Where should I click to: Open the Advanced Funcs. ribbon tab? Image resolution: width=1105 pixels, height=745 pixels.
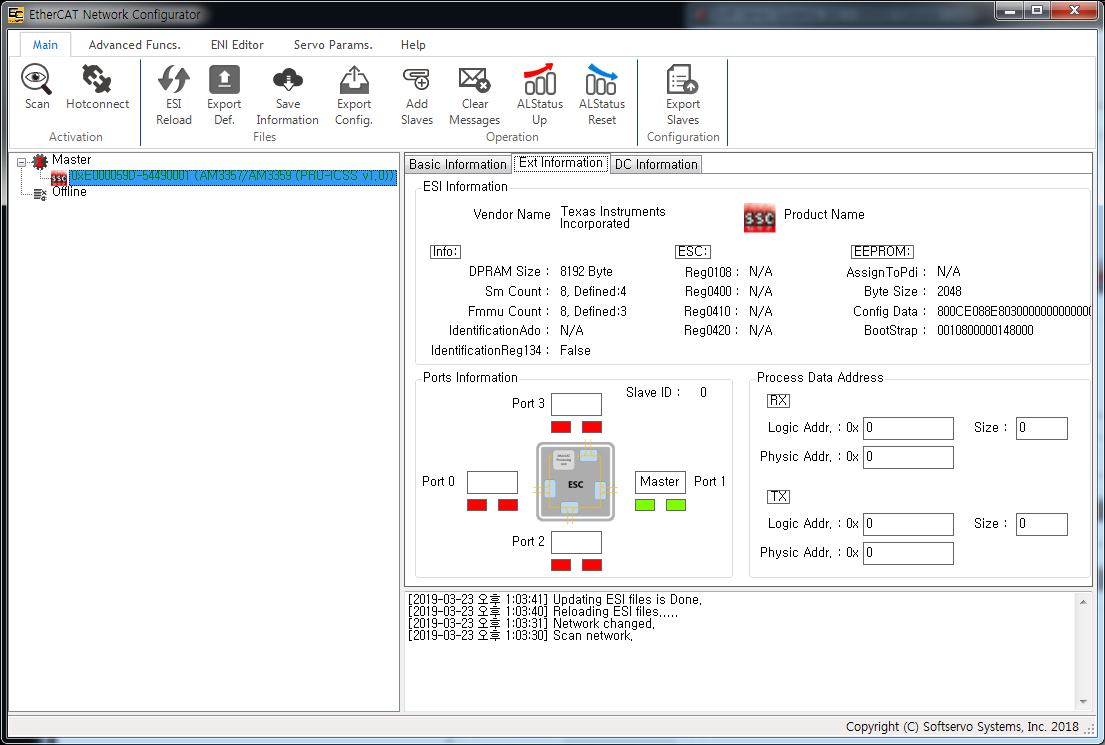click(x=134, y=45)
